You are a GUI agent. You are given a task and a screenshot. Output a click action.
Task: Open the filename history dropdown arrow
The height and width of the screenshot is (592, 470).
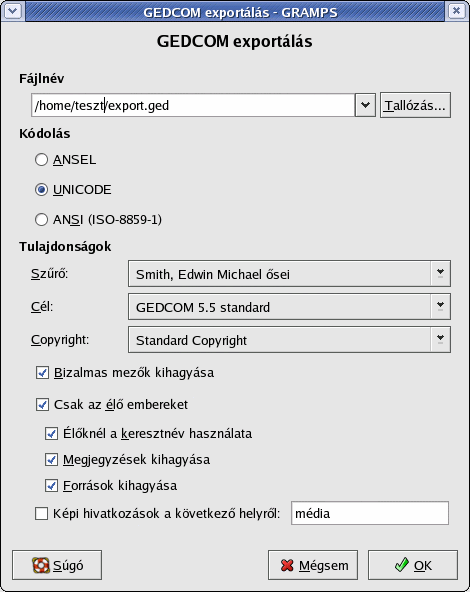[x=365, y=105]
